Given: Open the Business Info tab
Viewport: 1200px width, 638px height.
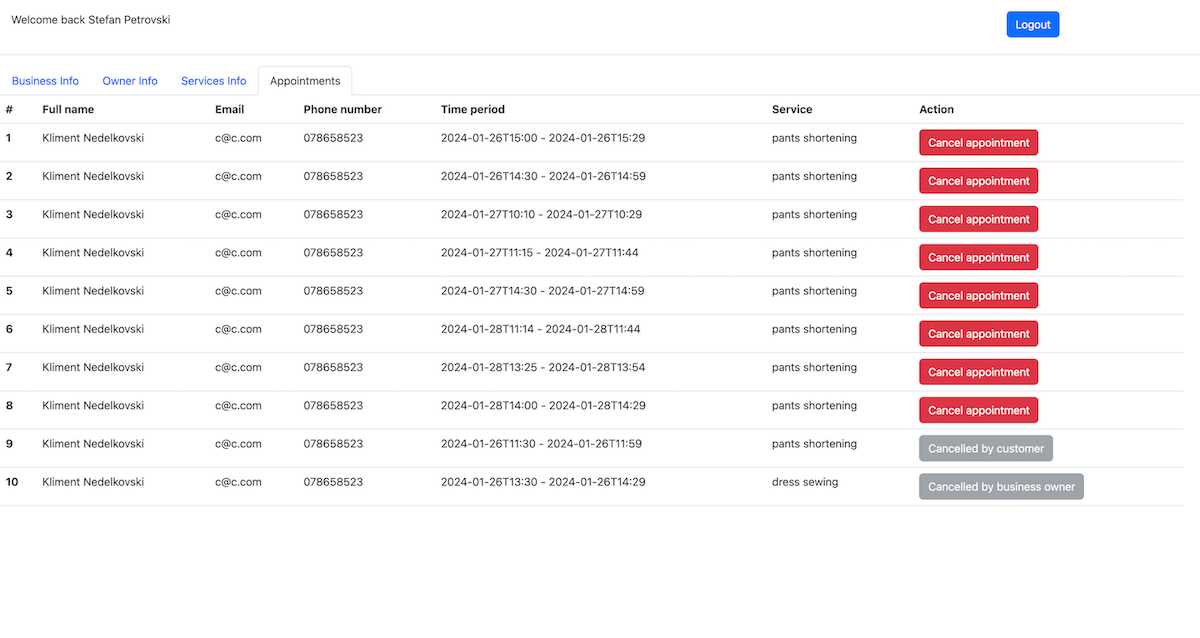Looking at the screenshot, I should (45, 81).
